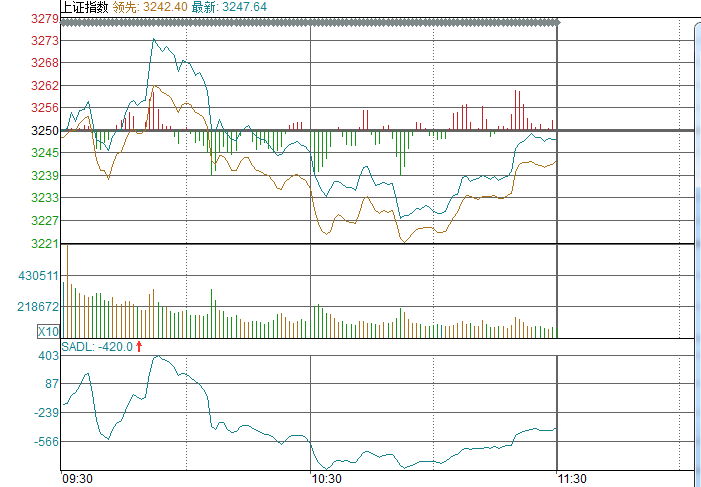Click the 3221 bottom price axis label
This screenshot has width=701, height=487.
click(x=44, y=243)
